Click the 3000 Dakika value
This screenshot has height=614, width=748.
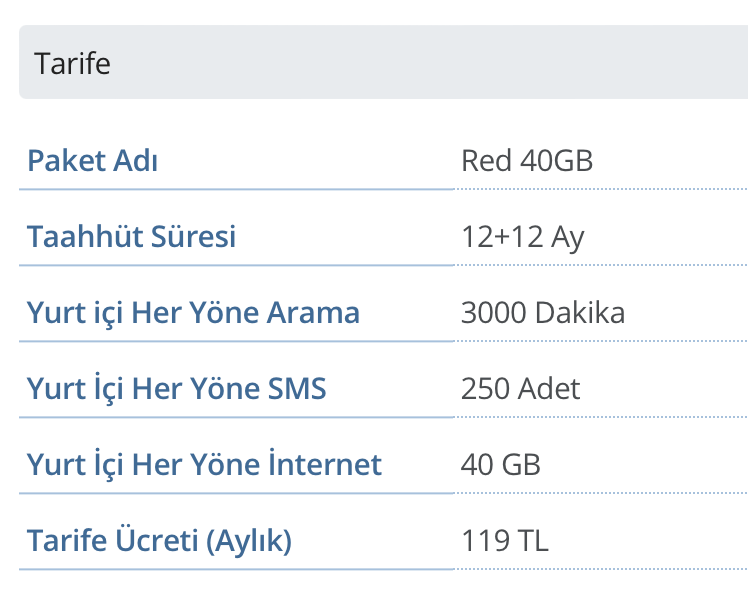point(543,313)
